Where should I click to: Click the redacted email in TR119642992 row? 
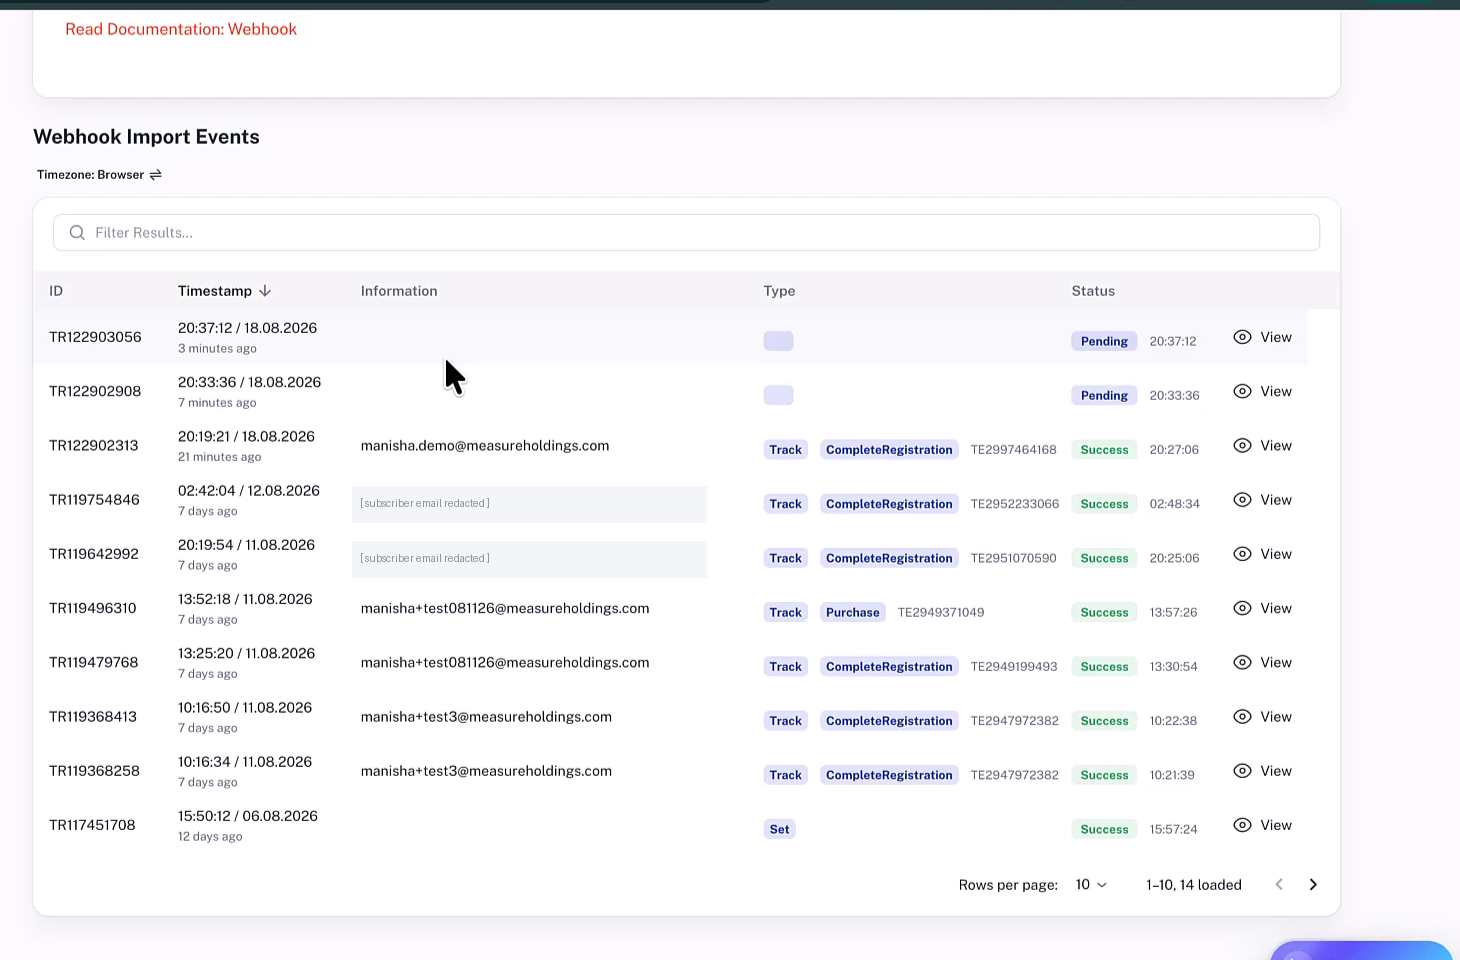529,558
